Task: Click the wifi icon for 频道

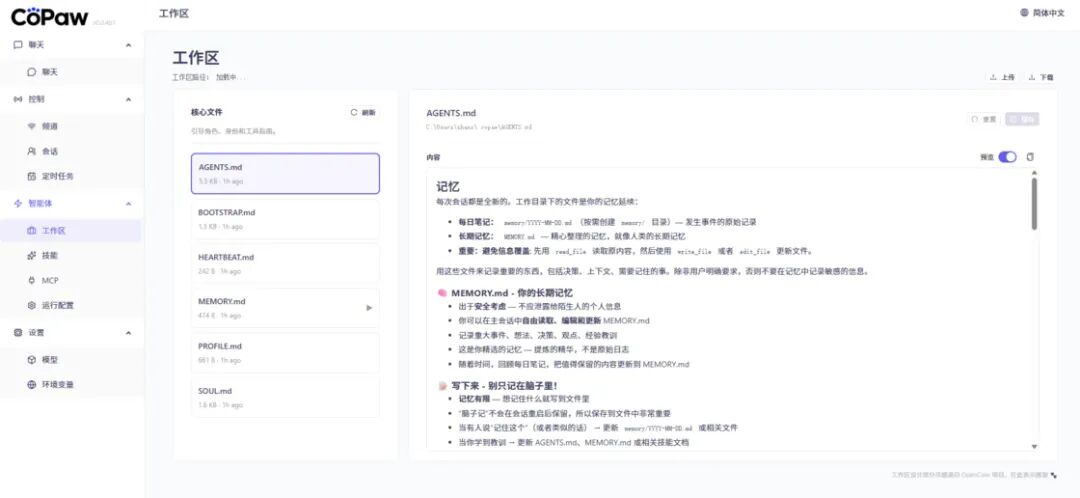Action: [31, 126]
